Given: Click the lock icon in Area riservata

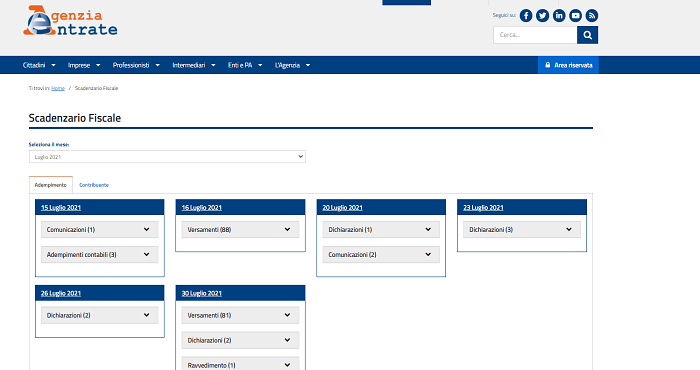Looking at the screenshot, I should [x=548, y=65].
